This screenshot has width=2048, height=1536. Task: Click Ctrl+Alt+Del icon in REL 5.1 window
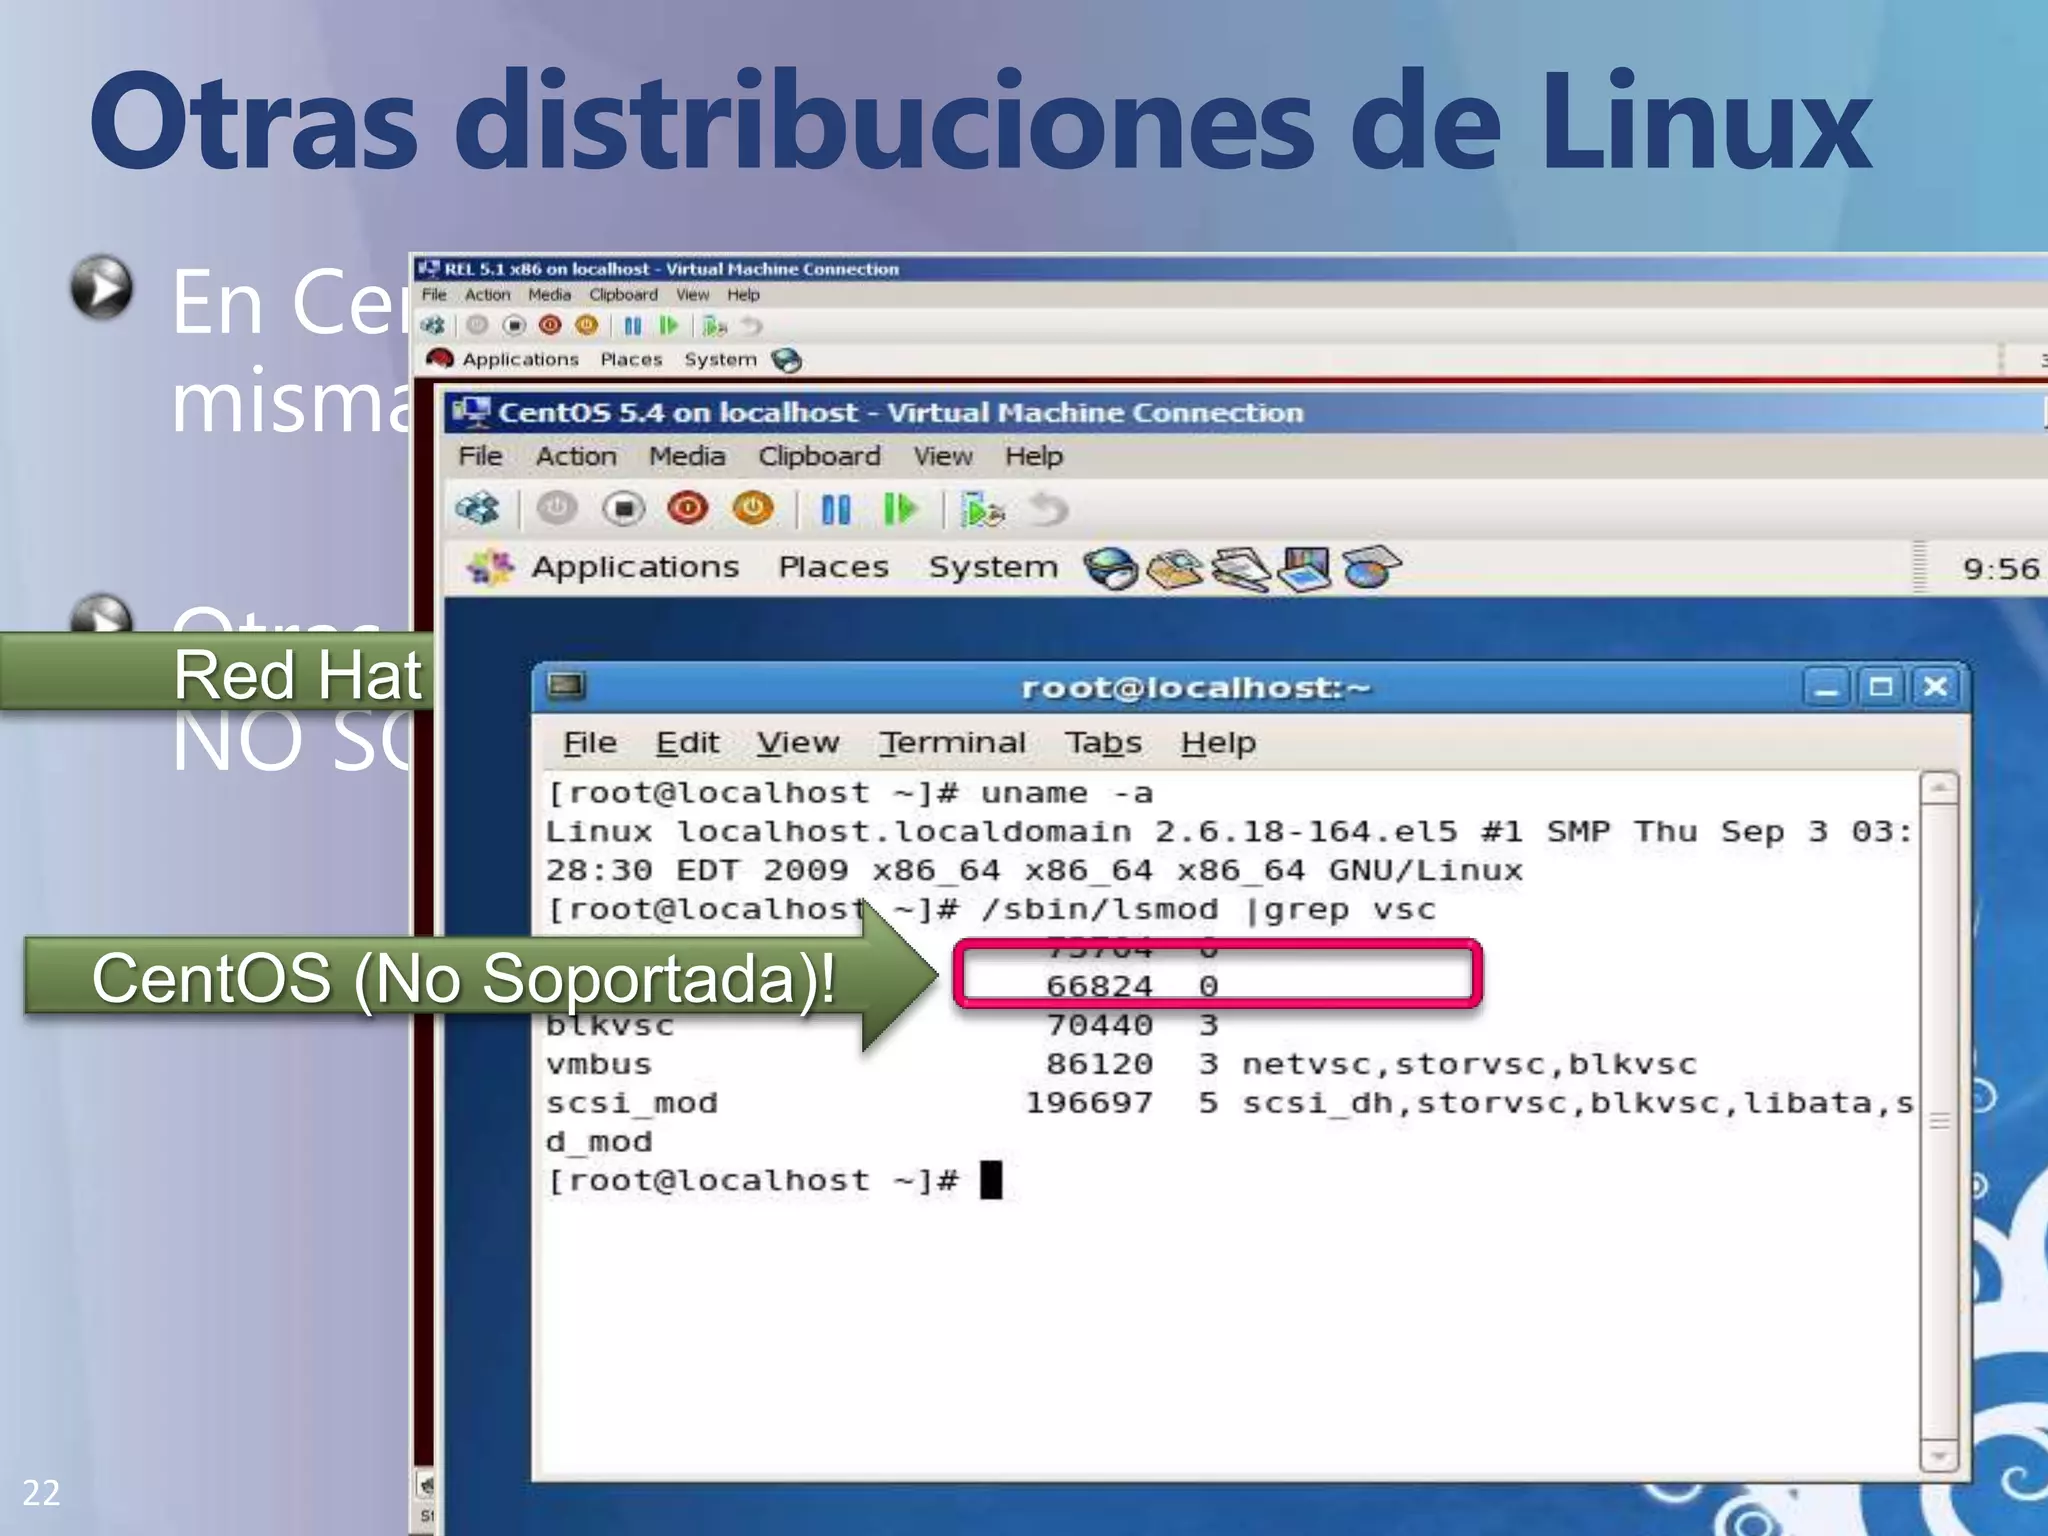point(433,326)
